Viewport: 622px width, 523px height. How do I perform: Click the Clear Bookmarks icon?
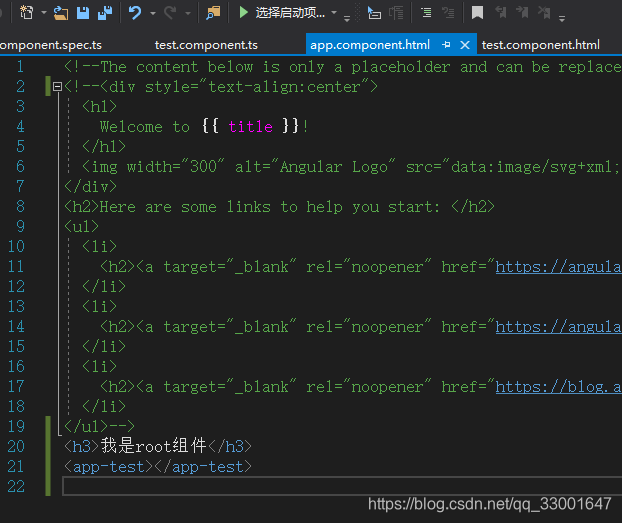[544, 13]
